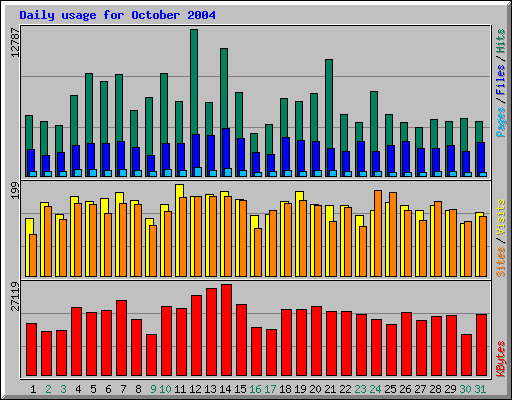Click the red KBytes bar for day 1

(x=31, y=349)
